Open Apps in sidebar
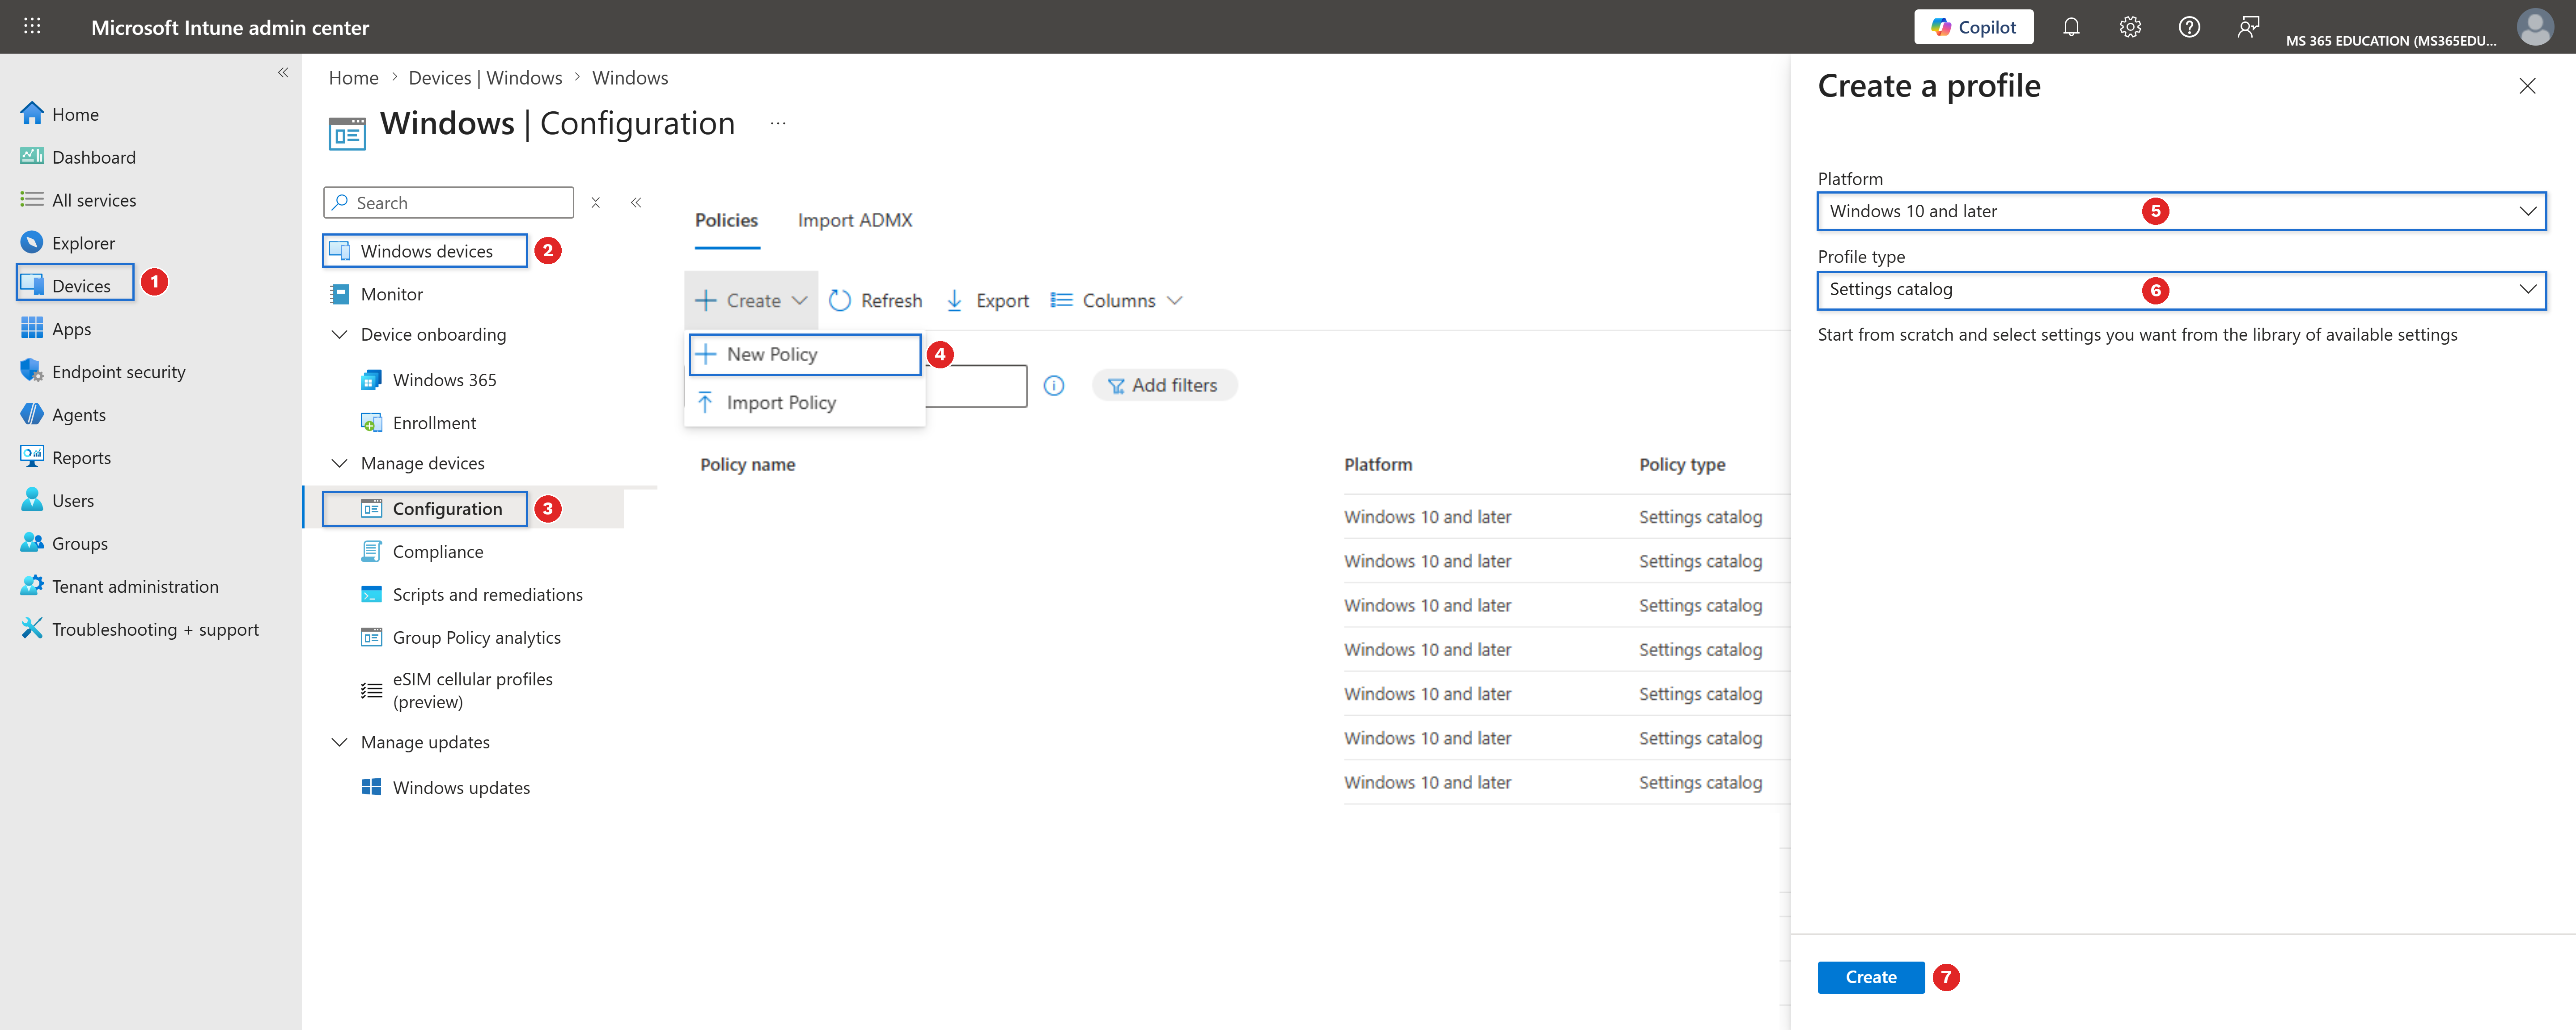Screen dimensions: 2576x1030 point(56,329)
